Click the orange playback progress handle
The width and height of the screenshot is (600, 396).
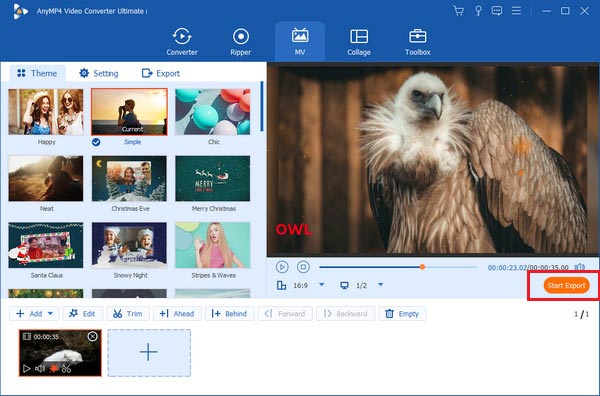click(x=422, y=267)
